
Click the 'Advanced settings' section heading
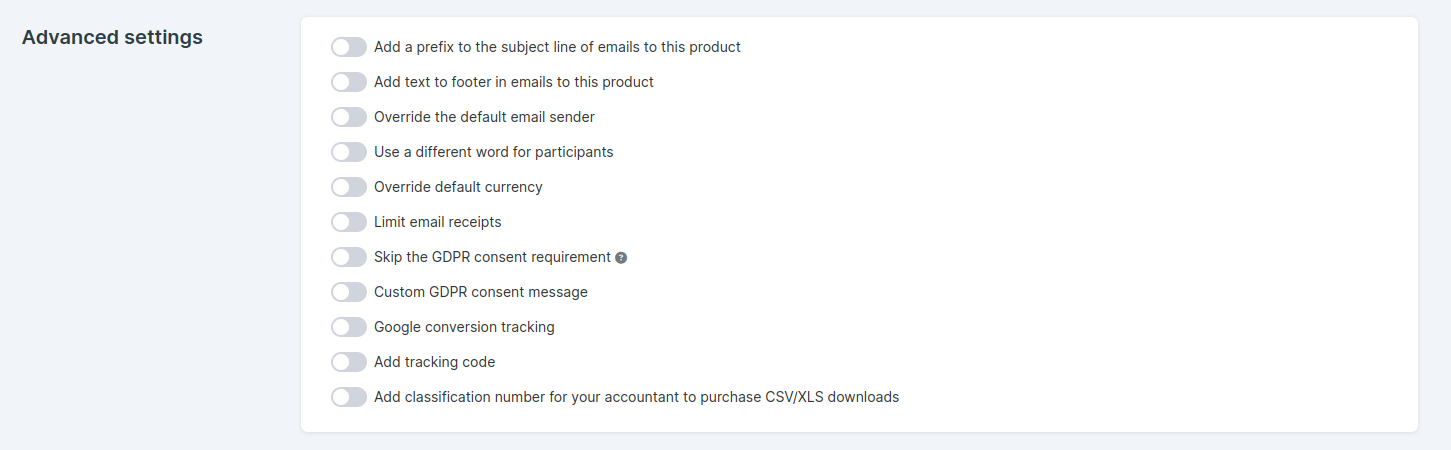112,38
